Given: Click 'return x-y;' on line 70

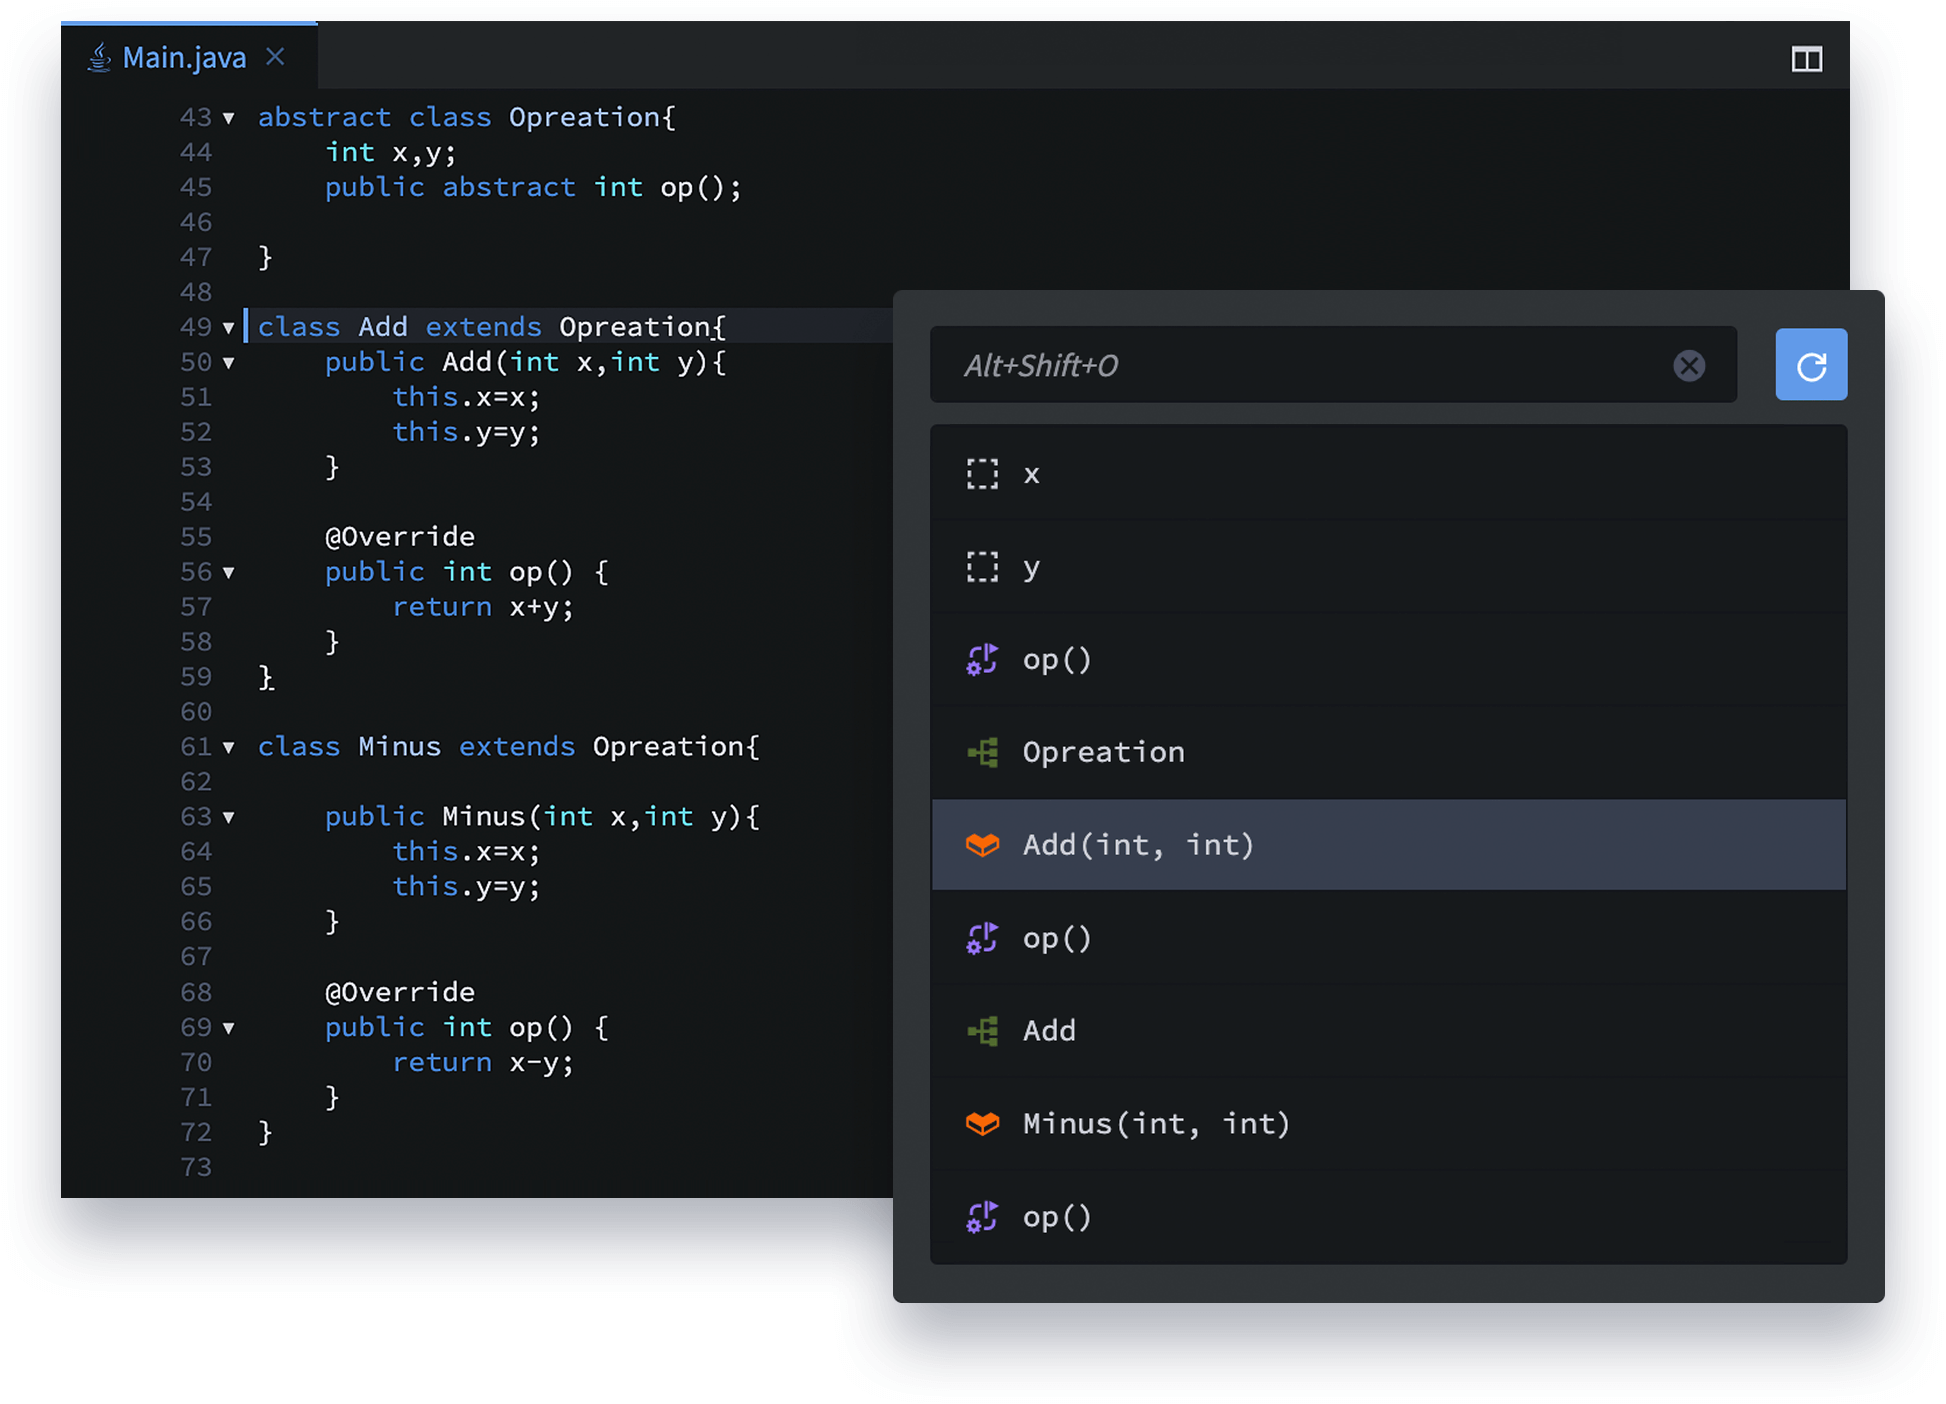Looking at the screenshot, I should point(483,1062).
